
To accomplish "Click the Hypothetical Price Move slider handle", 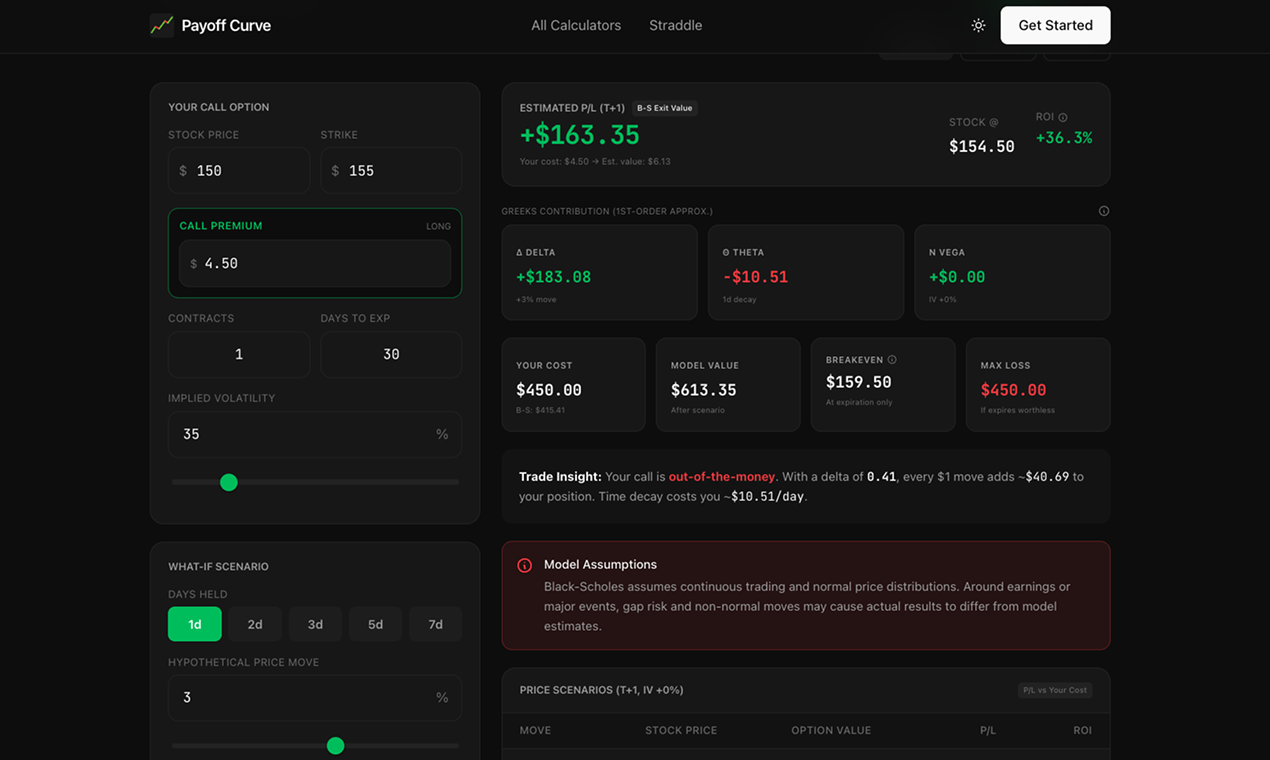I will click(x=336, y=745).
